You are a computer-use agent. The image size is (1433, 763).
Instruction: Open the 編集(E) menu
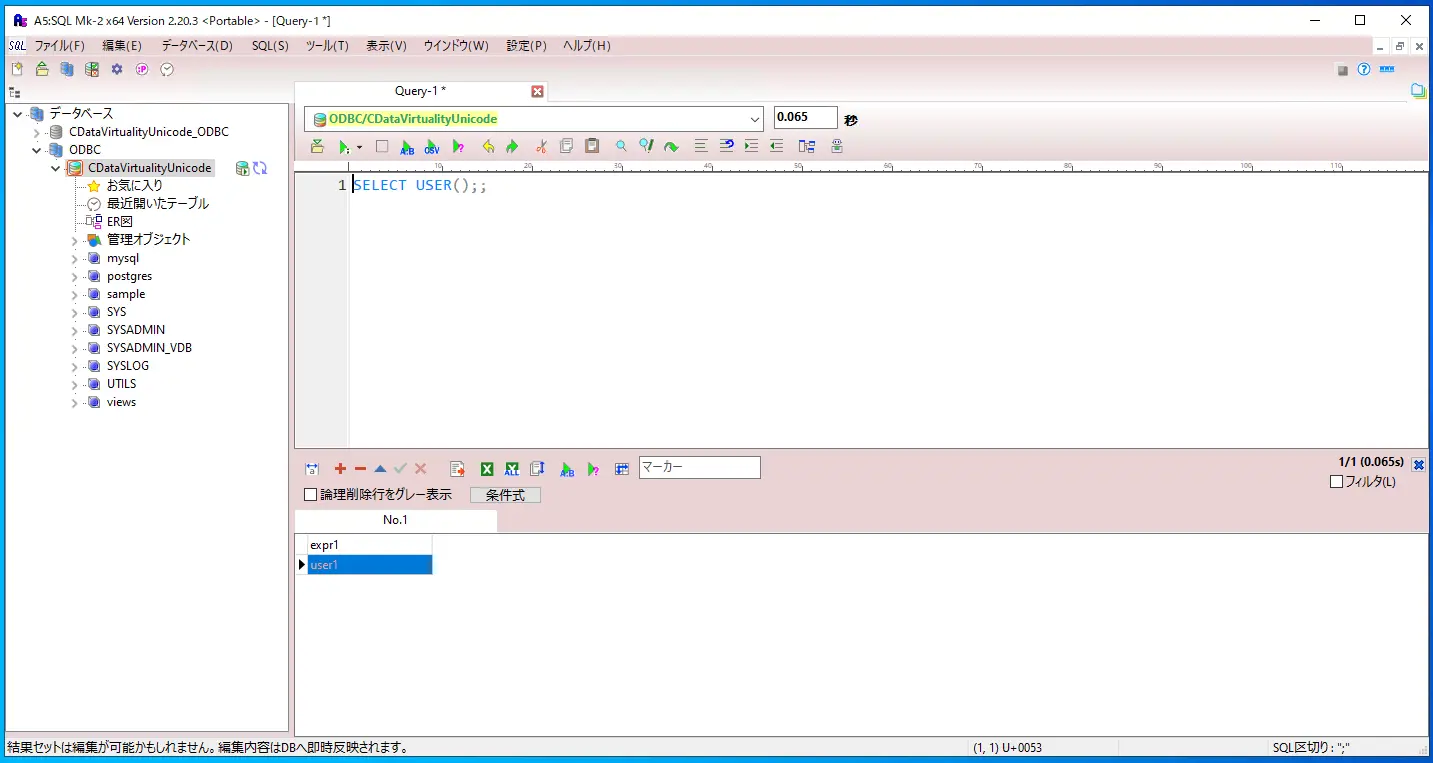122,46
